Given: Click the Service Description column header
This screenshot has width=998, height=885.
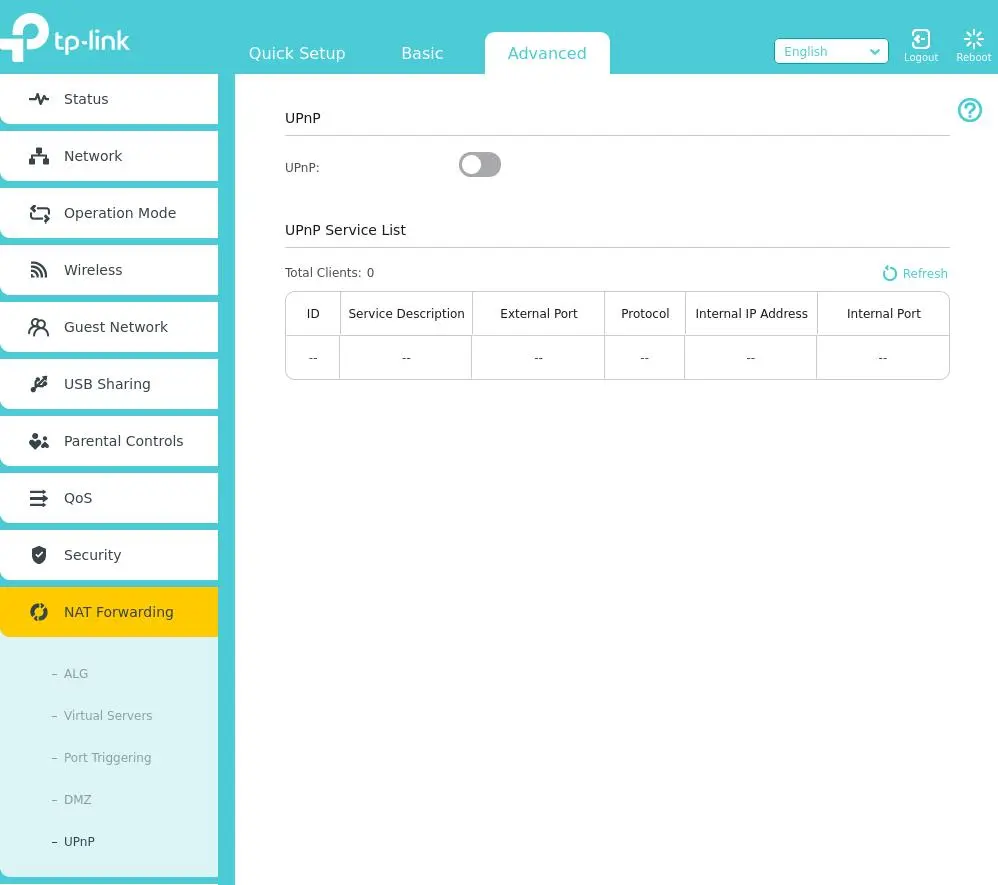Looking at the screenshot, I should (406, 313).
